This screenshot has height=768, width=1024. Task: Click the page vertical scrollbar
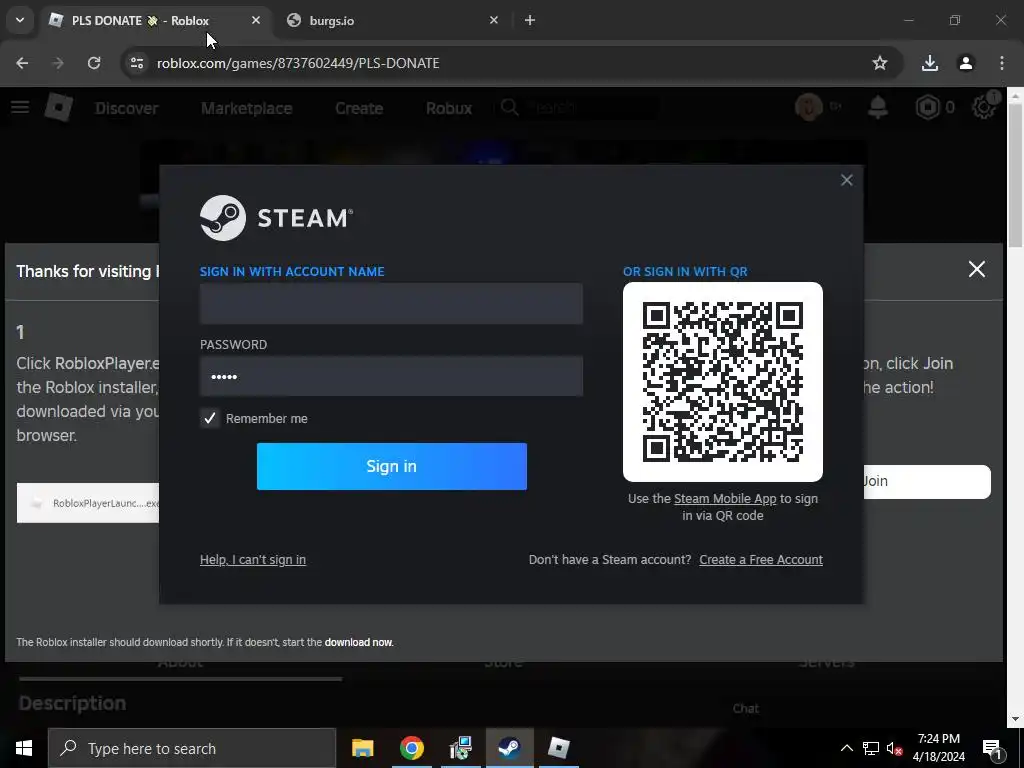1015,175
